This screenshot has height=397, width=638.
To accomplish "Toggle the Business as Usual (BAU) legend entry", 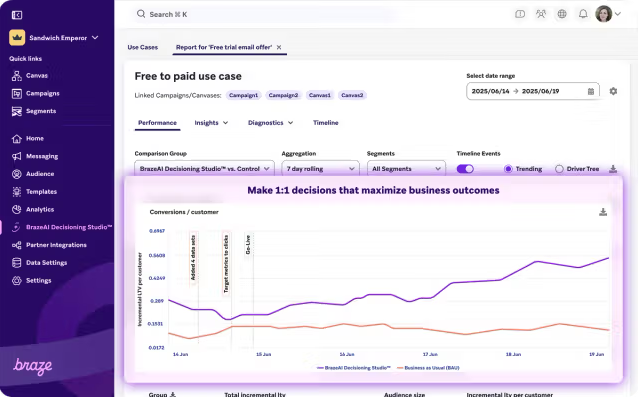I will coord(428,368).
